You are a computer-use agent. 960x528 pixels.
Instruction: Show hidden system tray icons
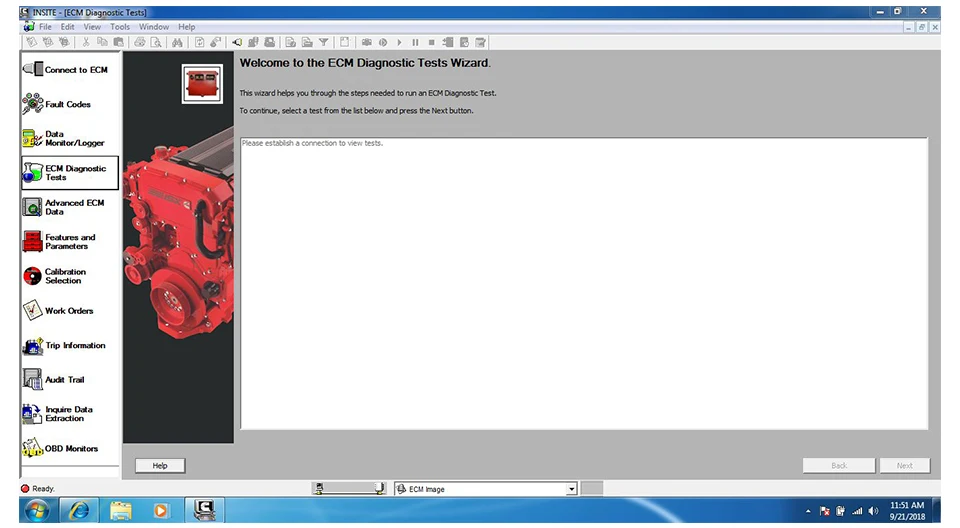[808, 511]
